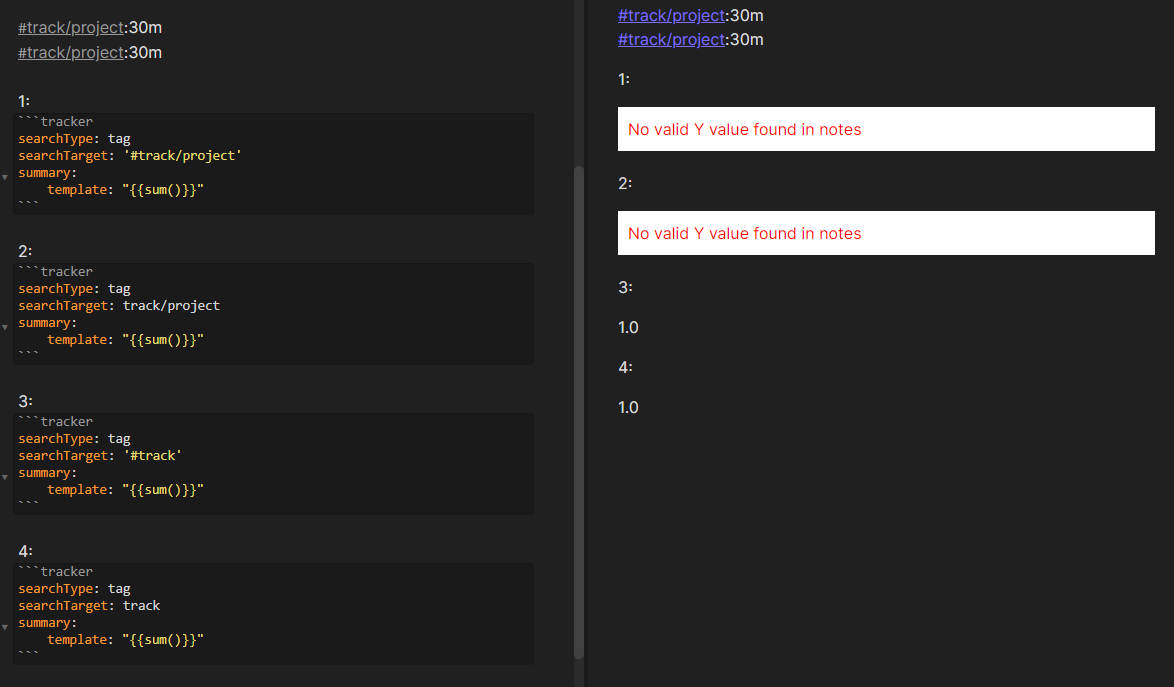Viewport: 1174px width, 687px height.
Task: Open the top #track/project tag in preview pane
Action: pyautogui.click(x=670, y=15)
